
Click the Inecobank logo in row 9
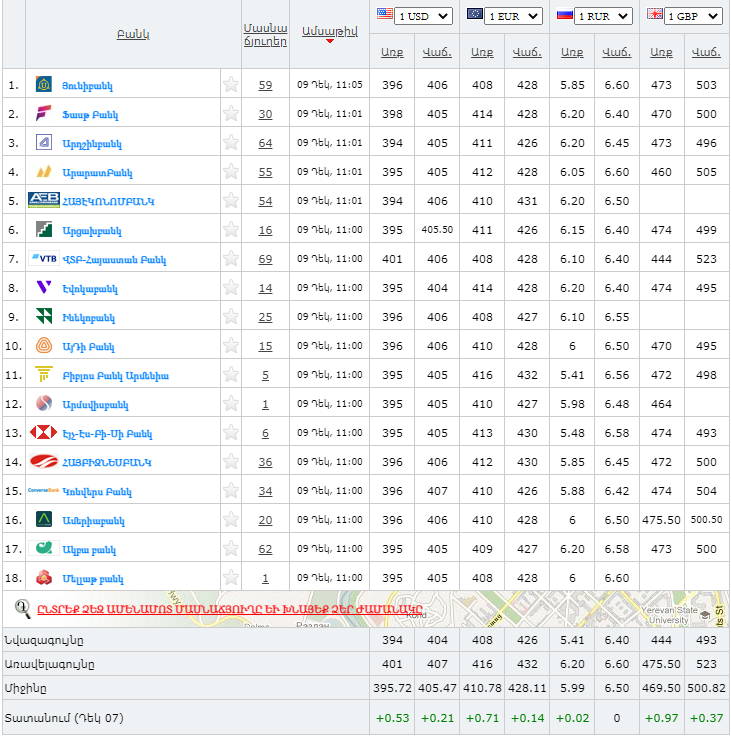pos(44,316)
